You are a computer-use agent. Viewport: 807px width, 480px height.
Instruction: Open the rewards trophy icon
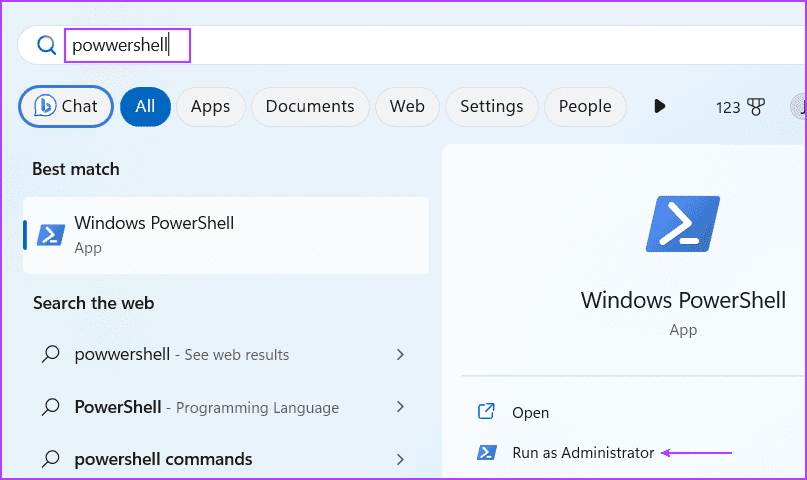pos(756,107)
